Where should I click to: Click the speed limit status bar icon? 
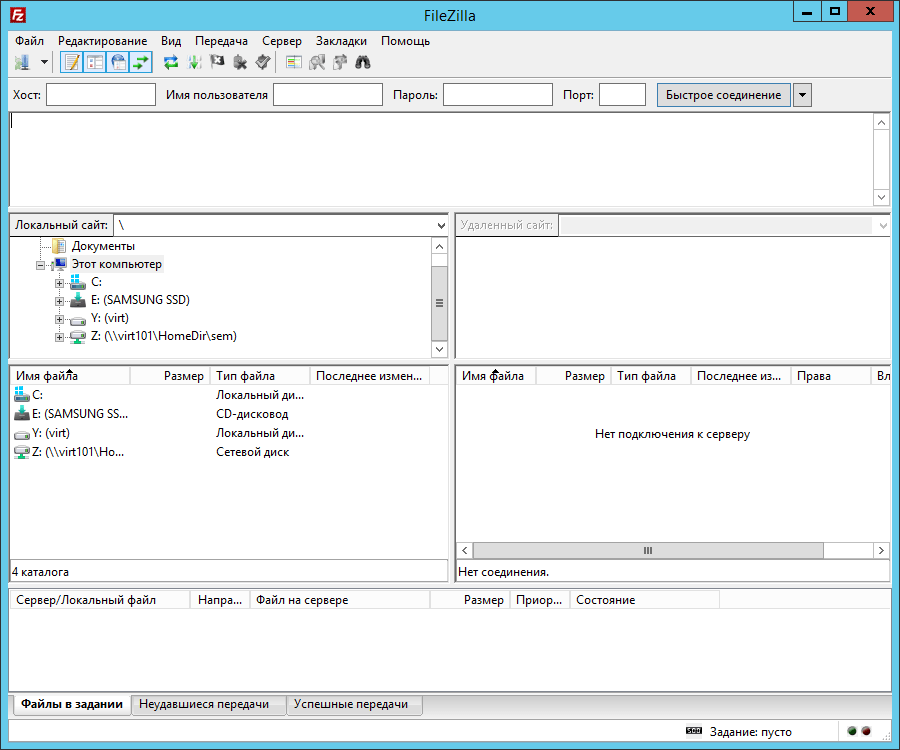tap(694, 730)
